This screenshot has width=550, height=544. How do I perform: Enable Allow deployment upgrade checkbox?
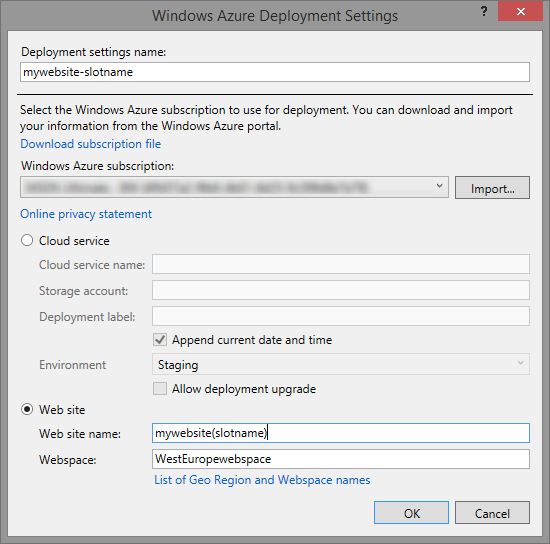click(x=160, y=389)
